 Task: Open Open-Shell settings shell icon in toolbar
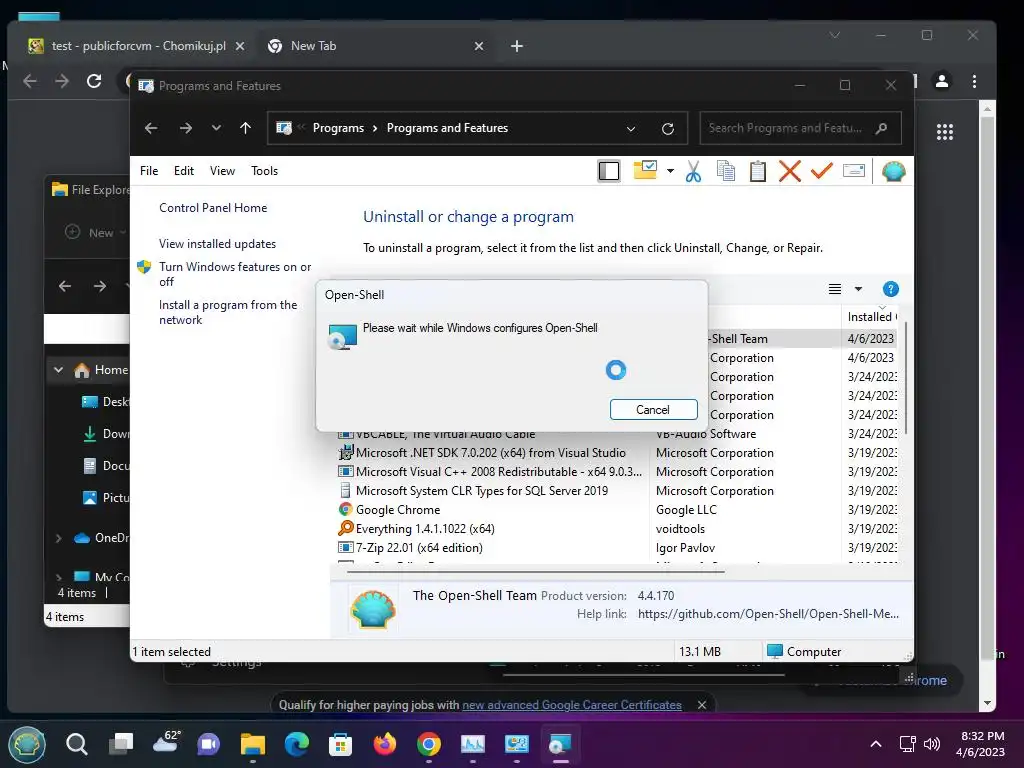(893, 171)
